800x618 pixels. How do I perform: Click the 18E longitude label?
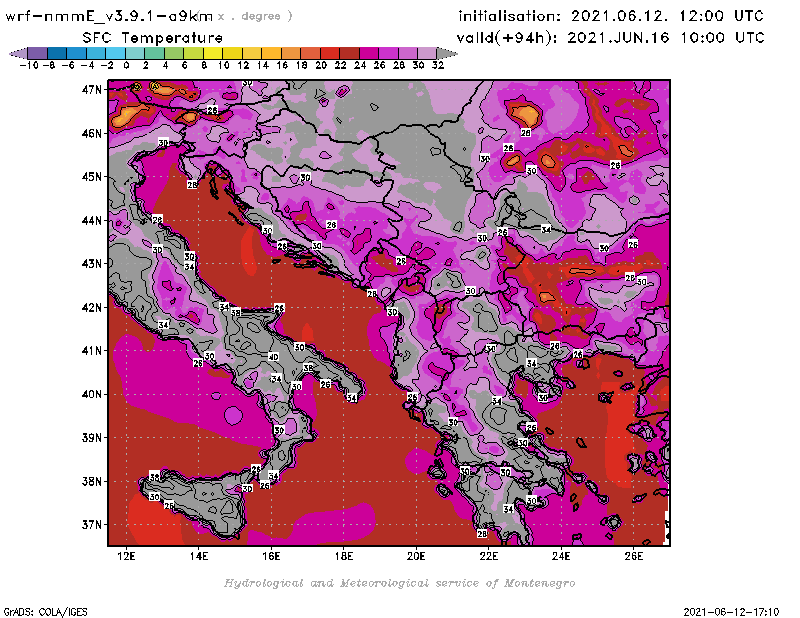[x=343, y=556]
